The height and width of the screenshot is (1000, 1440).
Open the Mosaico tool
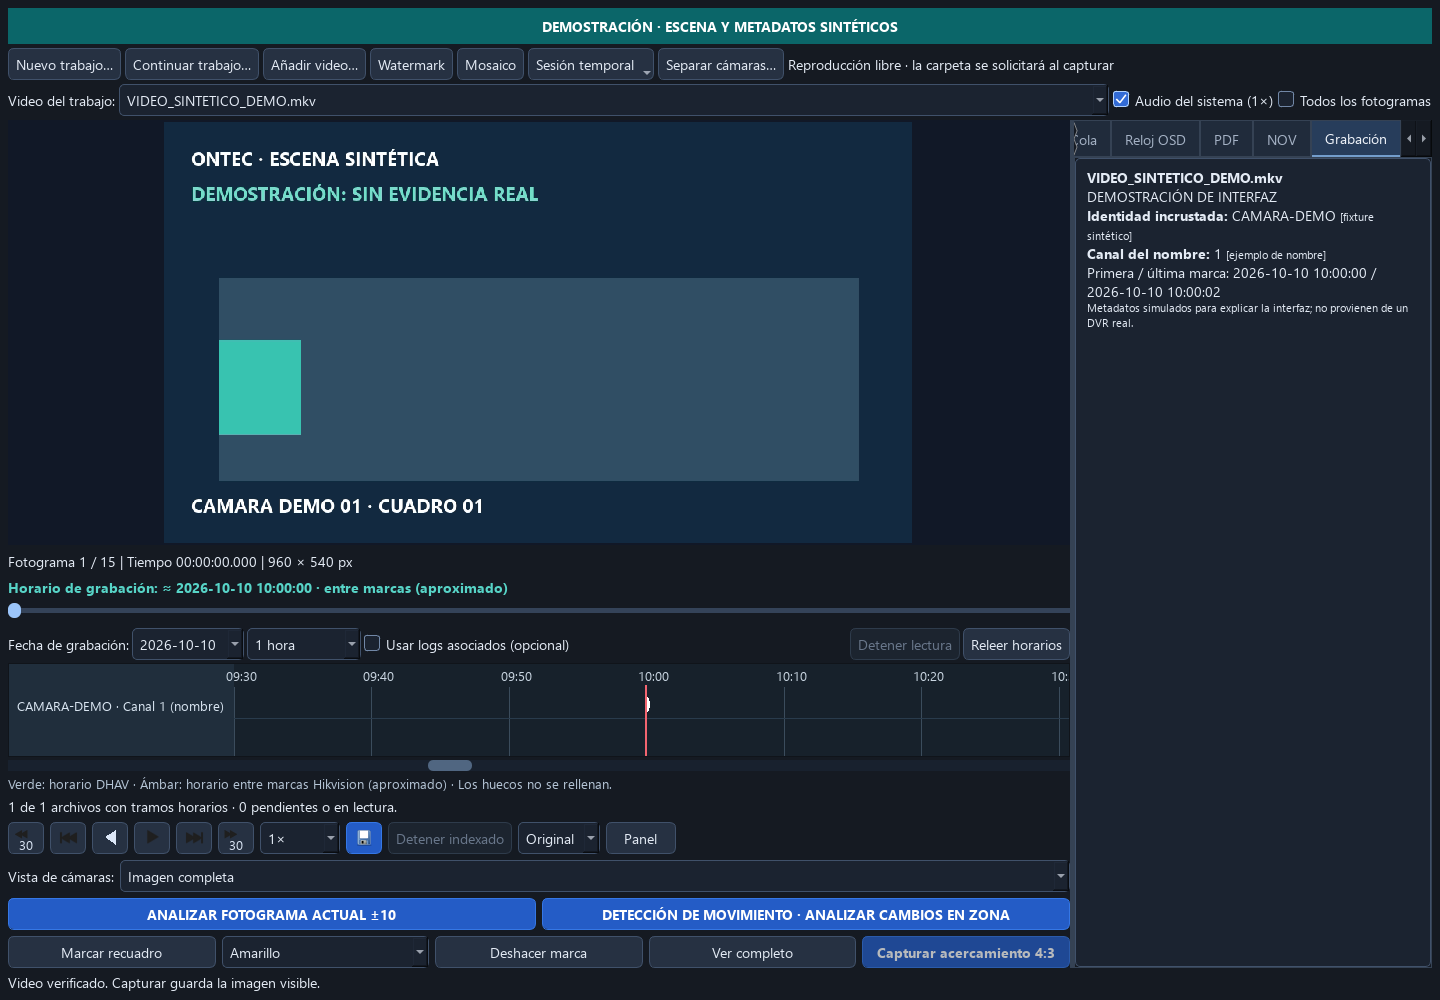490,65
